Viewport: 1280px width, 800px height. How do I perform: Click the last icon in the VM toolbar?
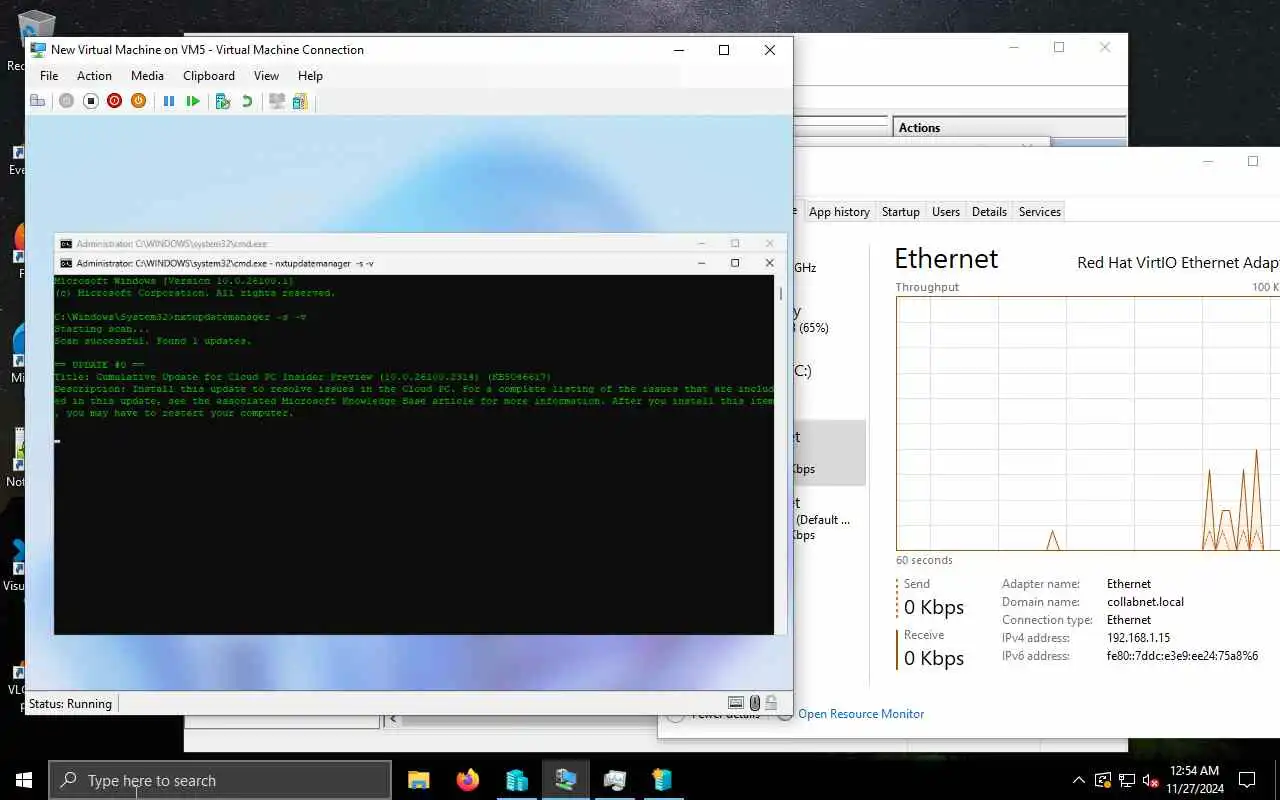pos(300,101)
